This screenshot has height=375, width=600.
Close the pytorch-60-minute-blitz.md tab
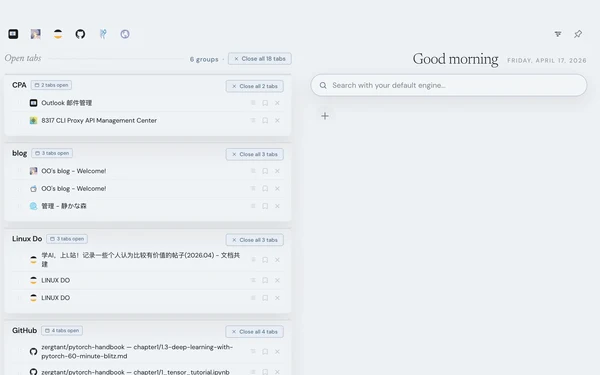pos(277,352)
